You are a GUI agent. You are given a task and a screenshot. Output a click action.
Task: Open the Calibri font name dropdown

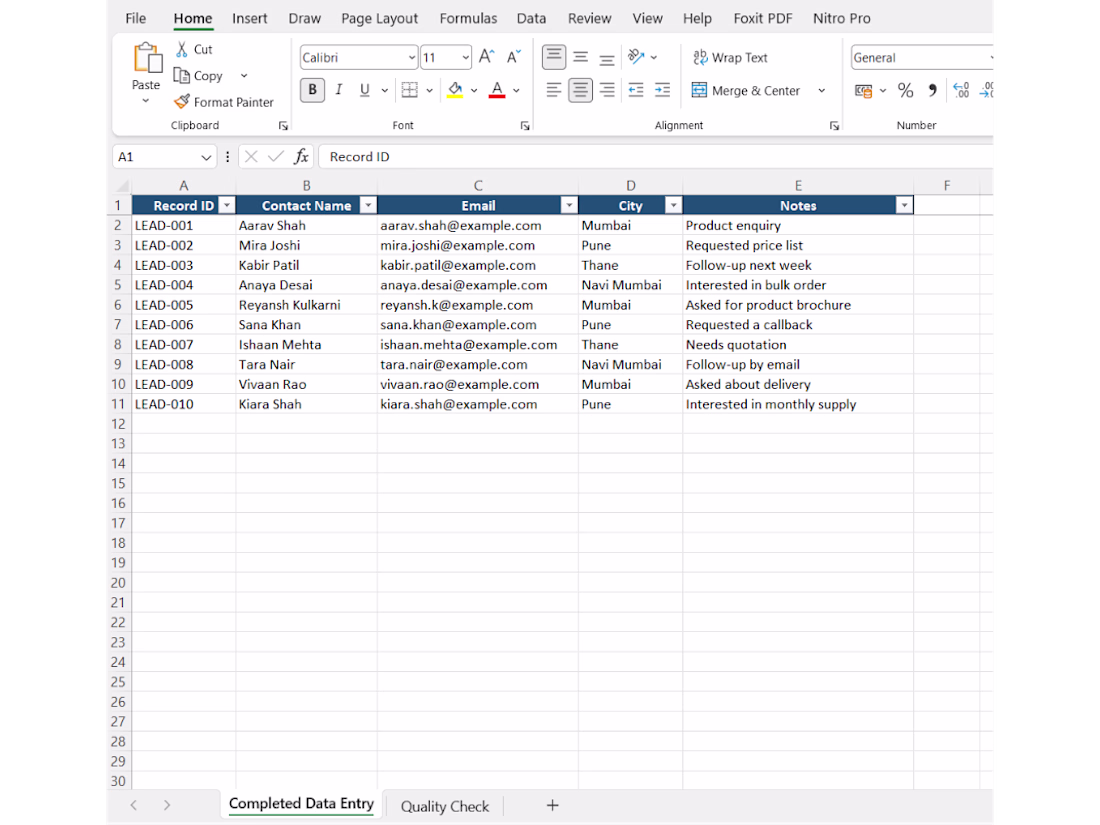[411, 58]
